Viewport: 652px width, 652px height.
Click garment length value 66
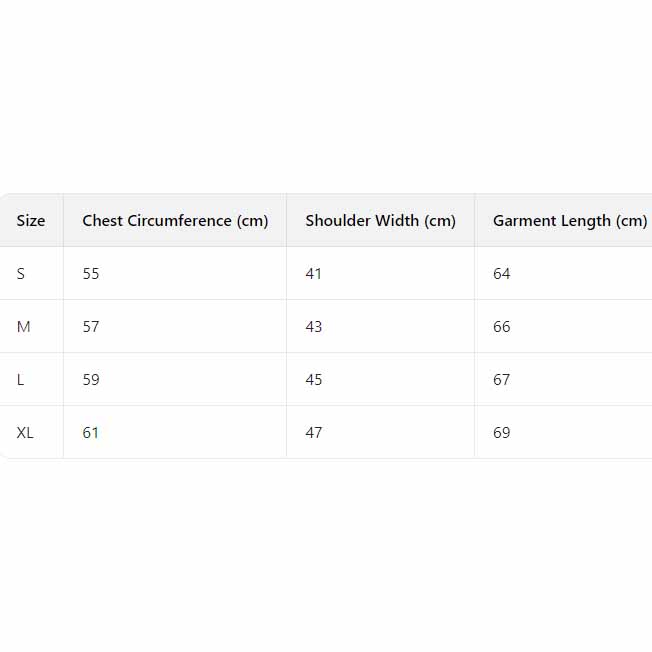502,327
